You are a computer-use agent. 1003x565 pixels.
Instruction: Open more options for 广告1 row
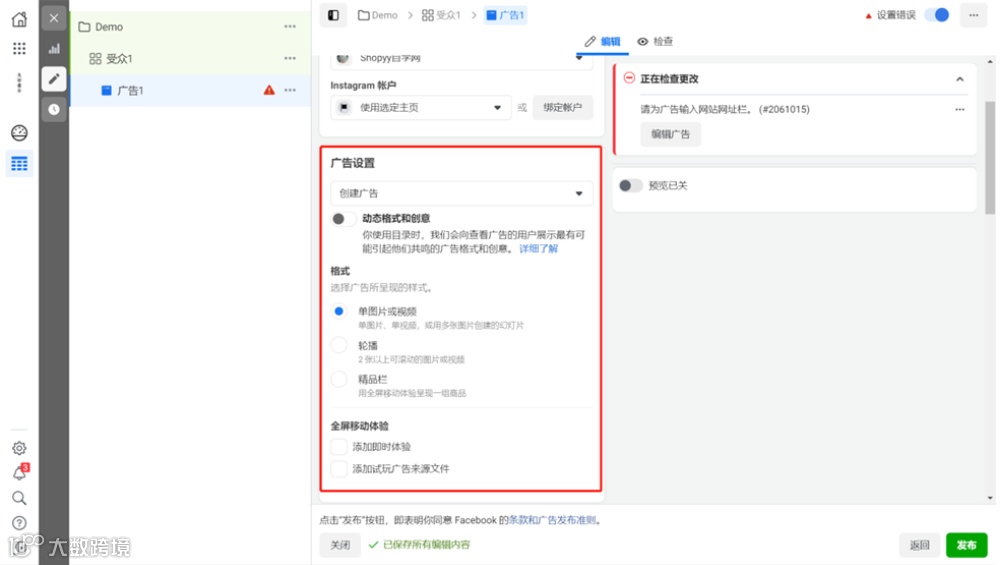290,90
